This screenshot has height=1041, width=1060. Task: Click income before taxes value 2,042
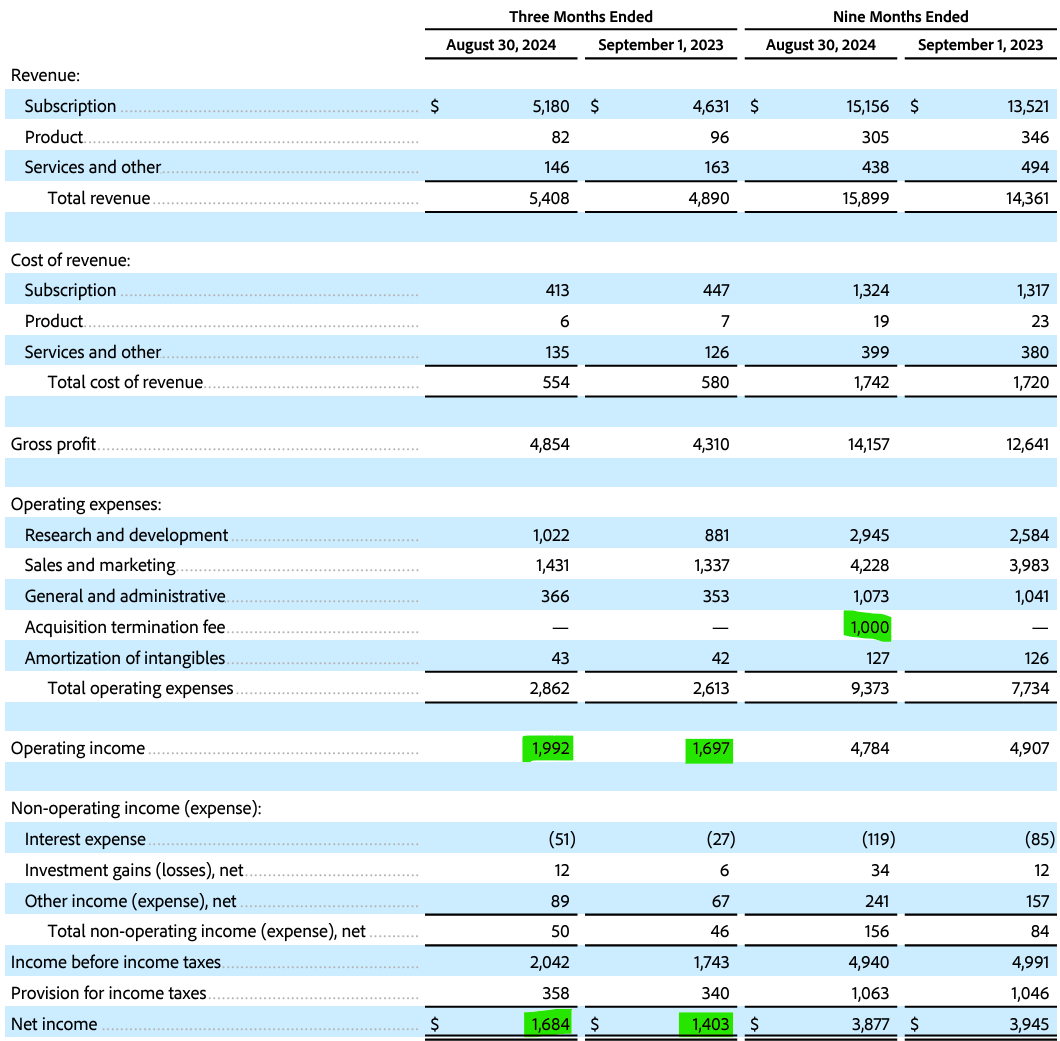click(550, 963)
